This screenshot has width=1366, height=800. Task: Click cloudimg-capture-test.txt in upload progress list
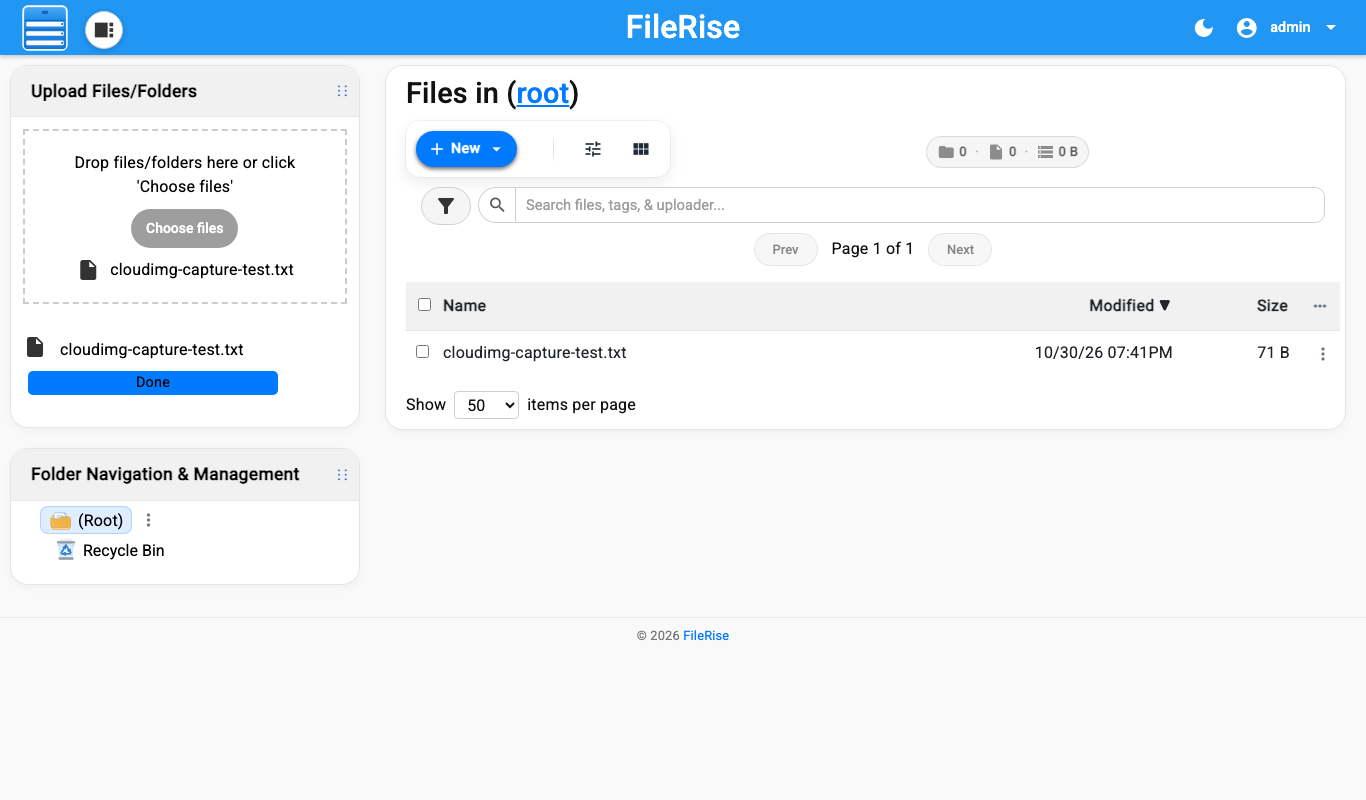pos(152,350)
